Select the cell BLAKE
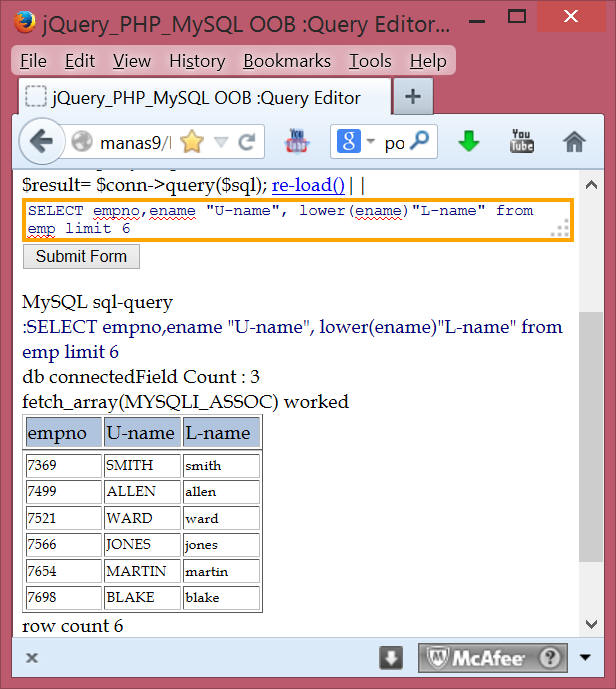 click(x=142, y=598)
